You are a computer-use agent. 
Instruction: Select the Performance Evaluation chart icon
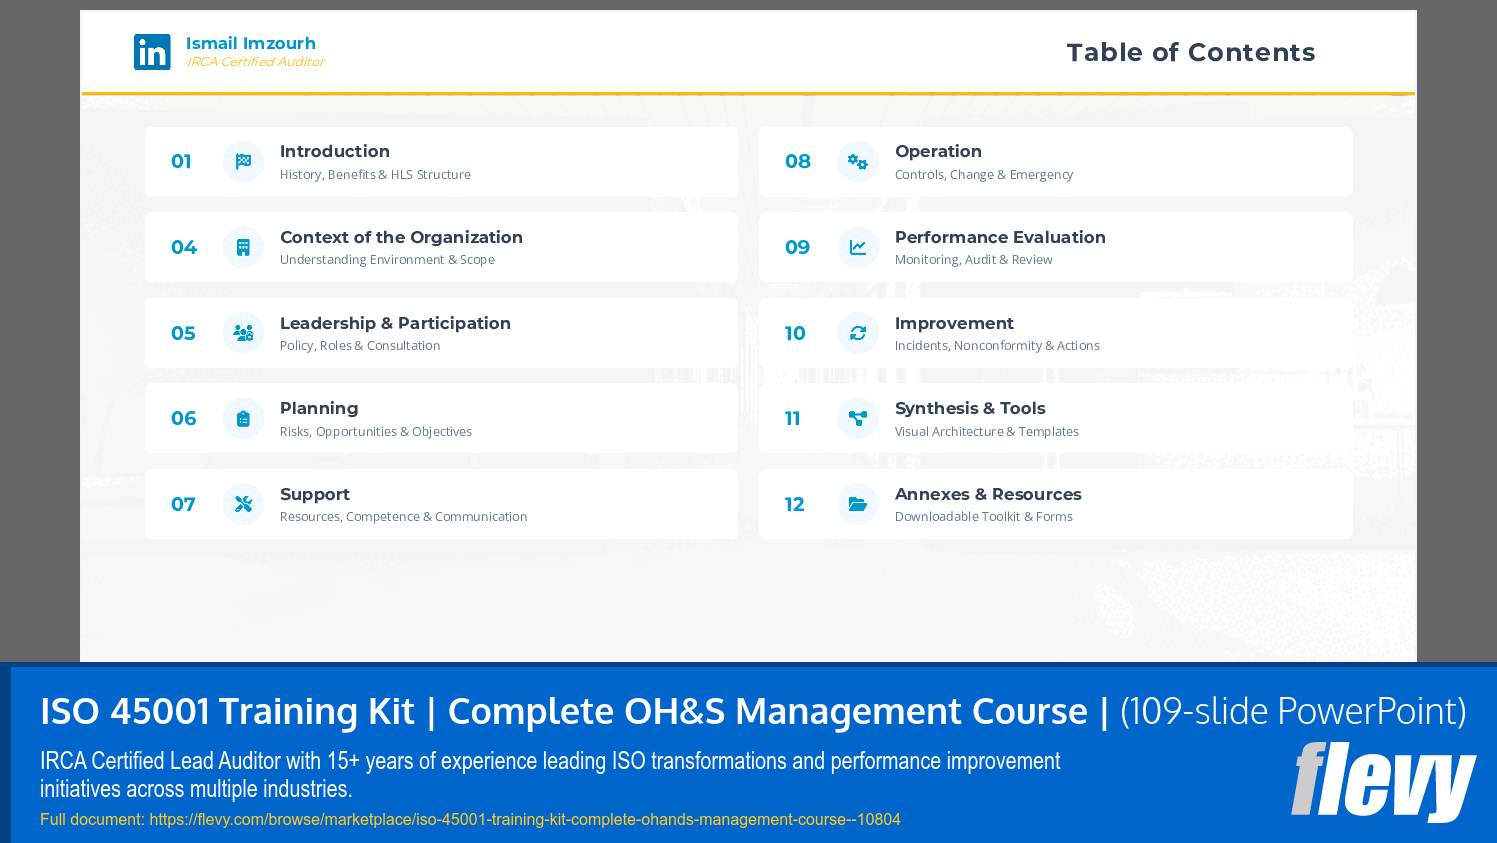coord(857,247)
